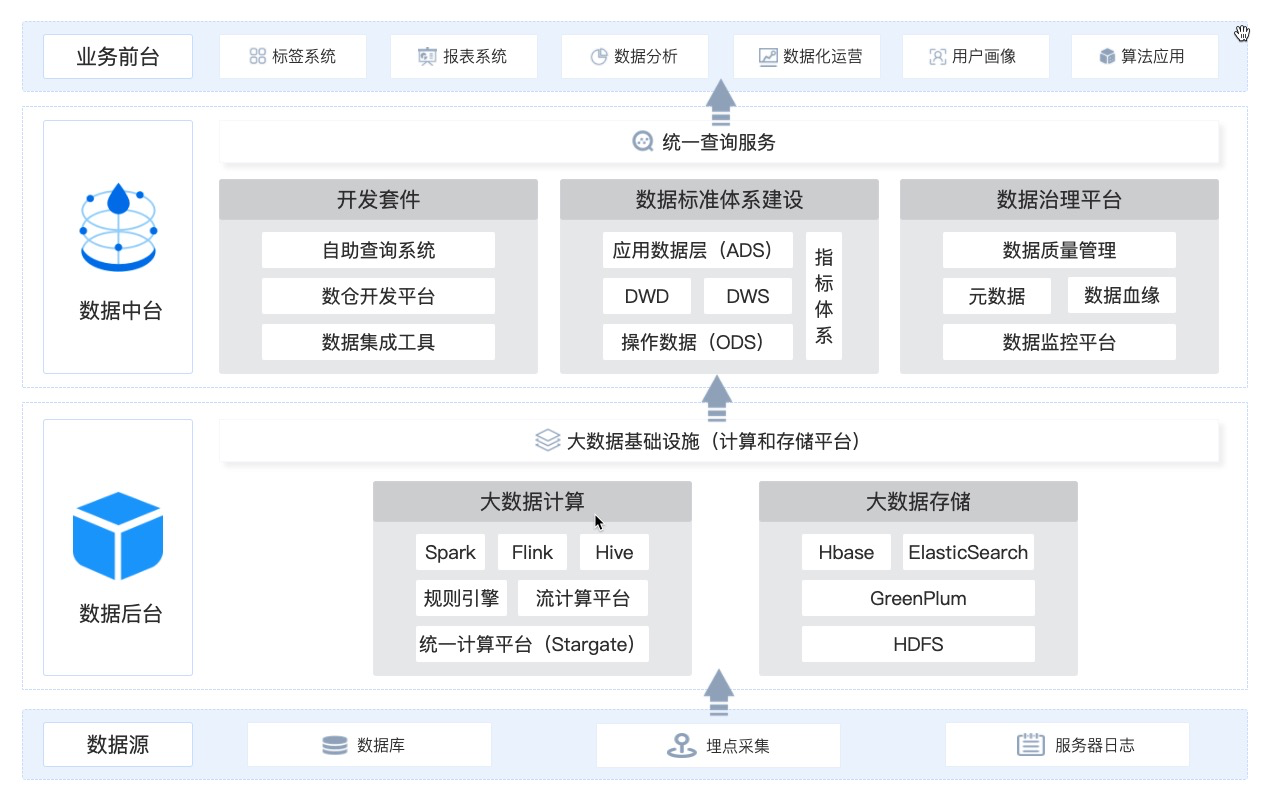The width and height of the screenshot is (1275, 800).
Task: Click the 数据化运营 line chart icon
Action: 768,57
